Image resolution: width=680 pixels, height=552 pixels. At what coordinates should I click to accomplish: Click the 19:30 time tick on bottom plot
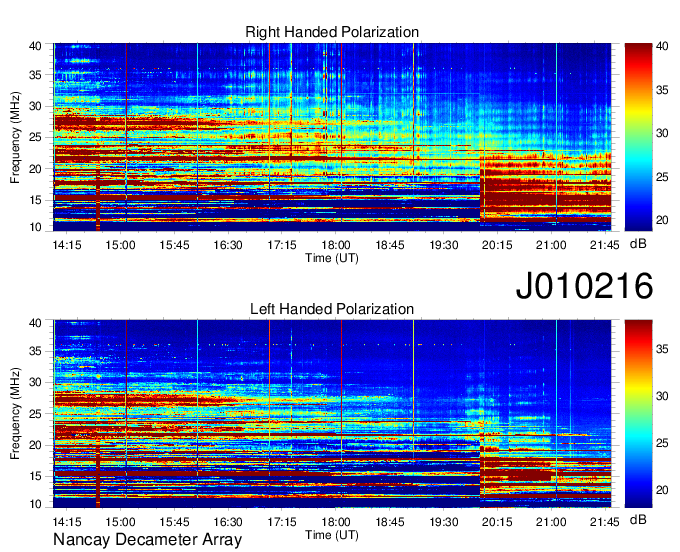(x=444, y=522)
